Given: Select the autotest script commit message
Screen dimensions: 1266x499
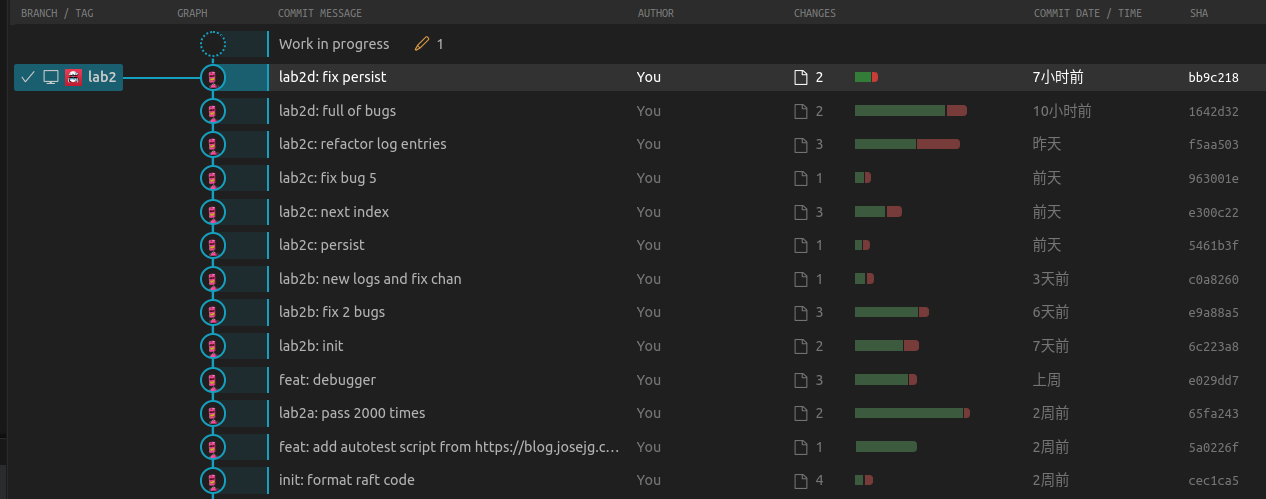Looking at the screenshot, I should pos(449,447).
